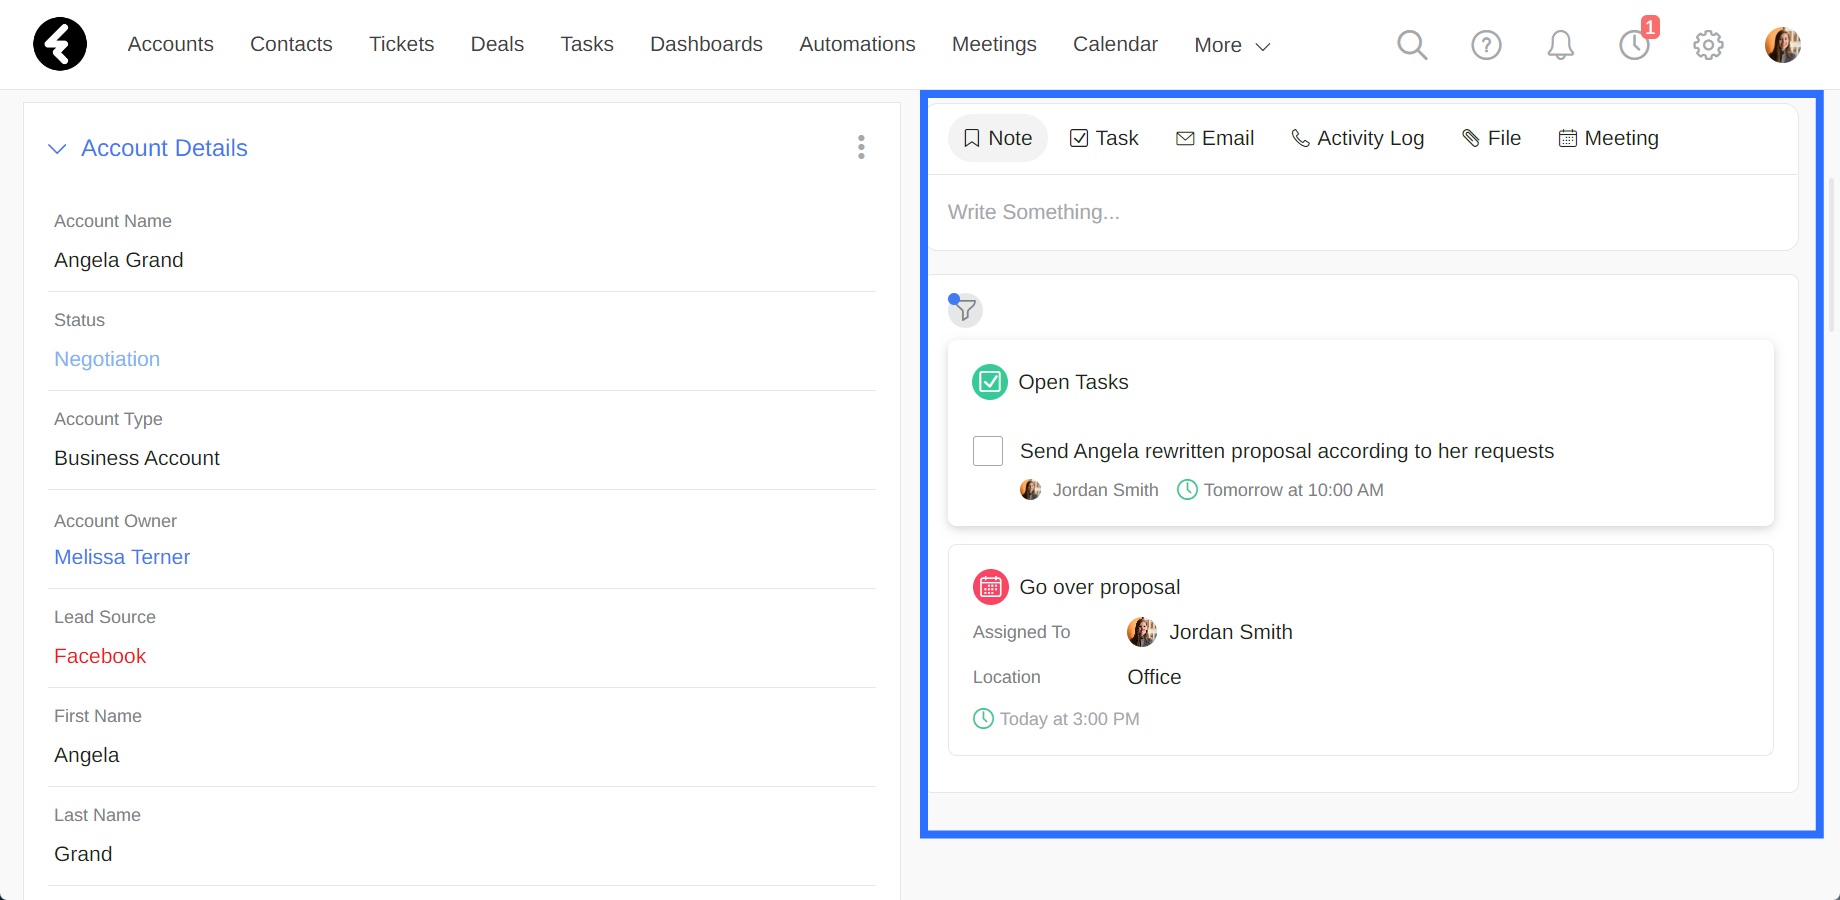The width and height of the screenshot is (1840, 900).
Task: Open the user profile avatar
Action: click(1782, 45)
